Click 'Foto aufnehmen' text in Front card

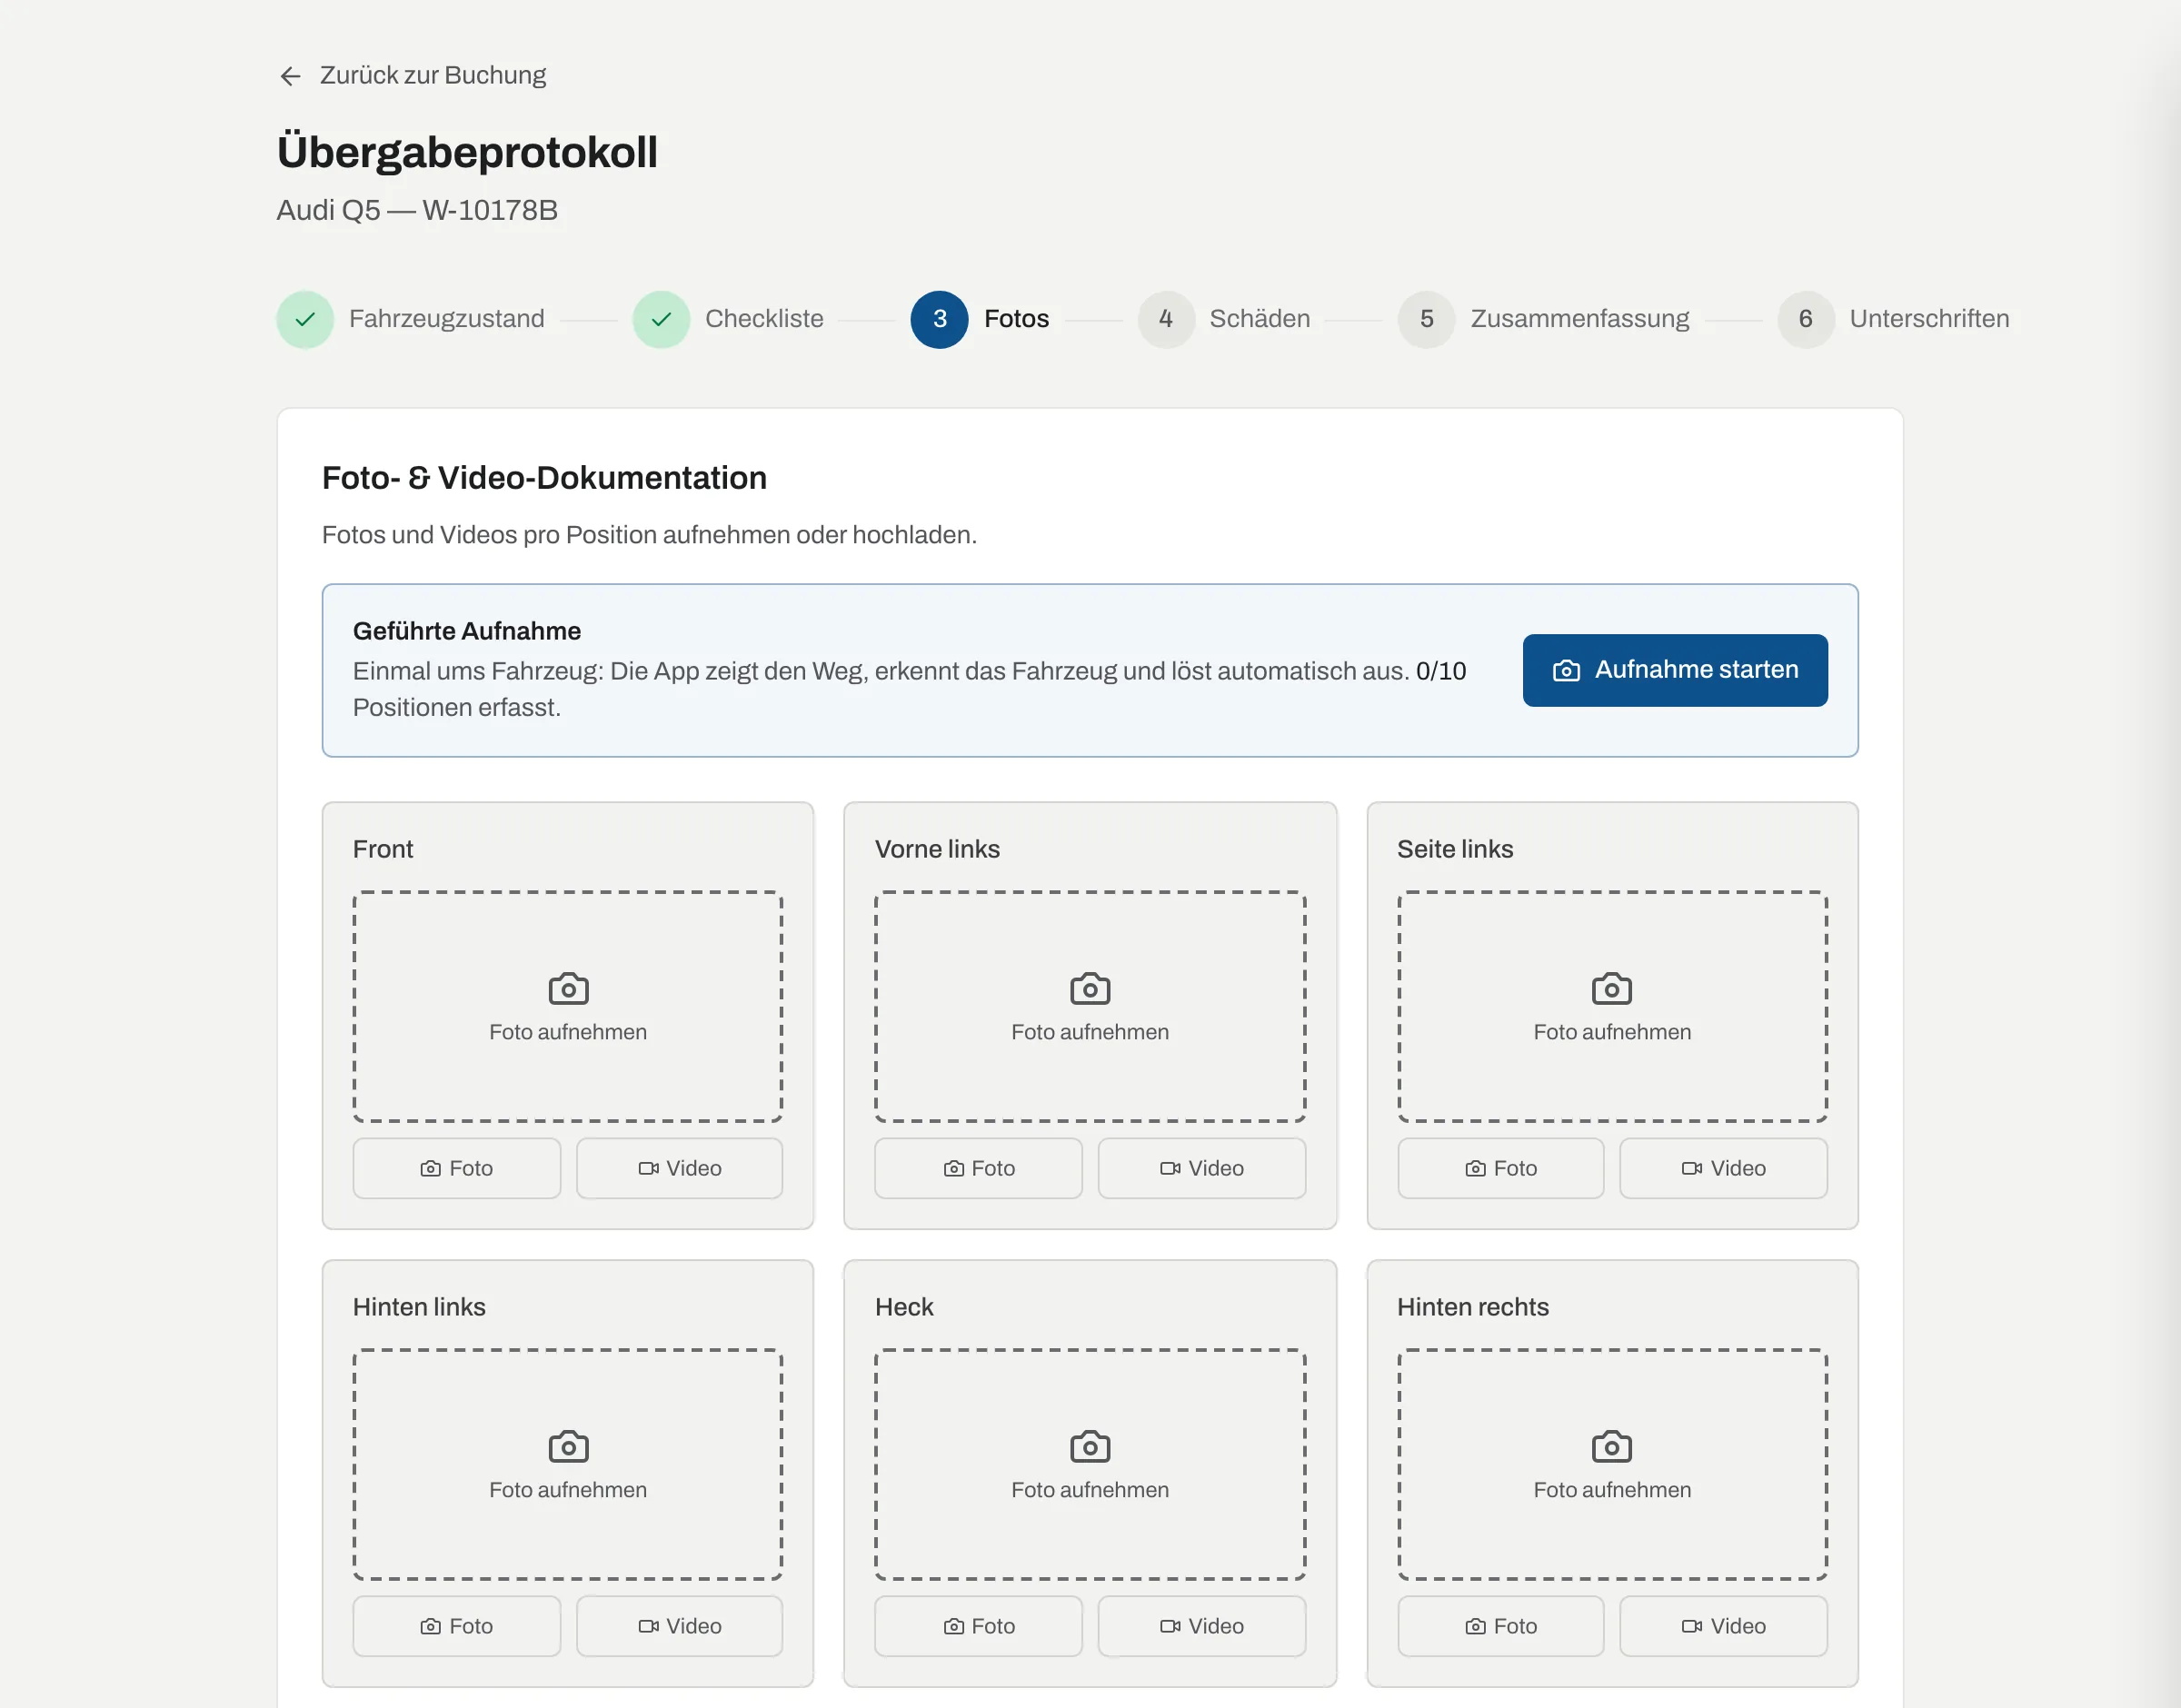tap(568, 1032)
